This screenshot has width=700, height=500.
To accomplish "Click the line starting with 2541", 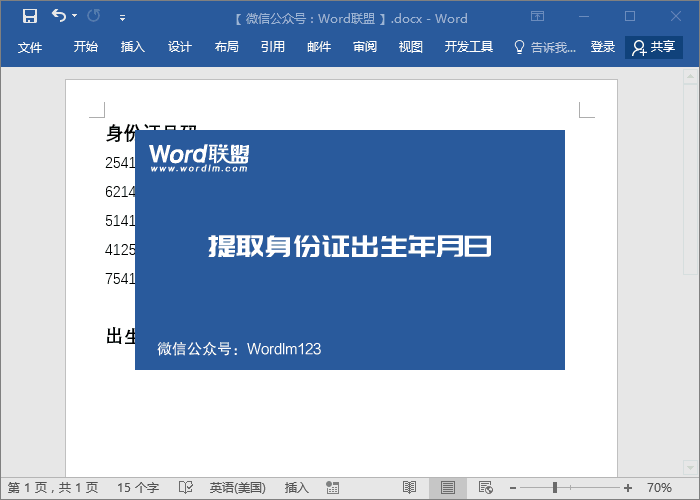I will pos(120,162).
